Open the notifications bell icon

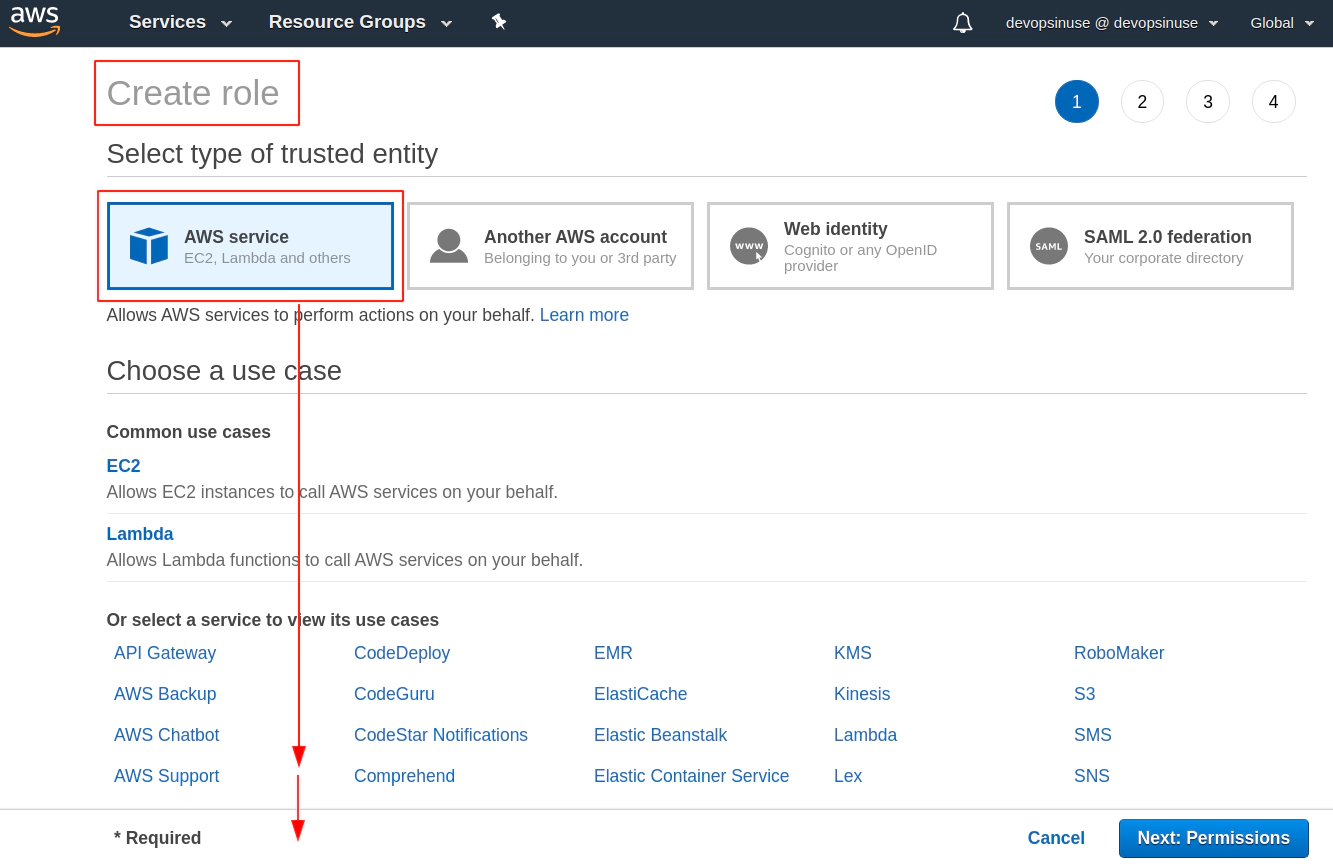click(x=963, y=23)
